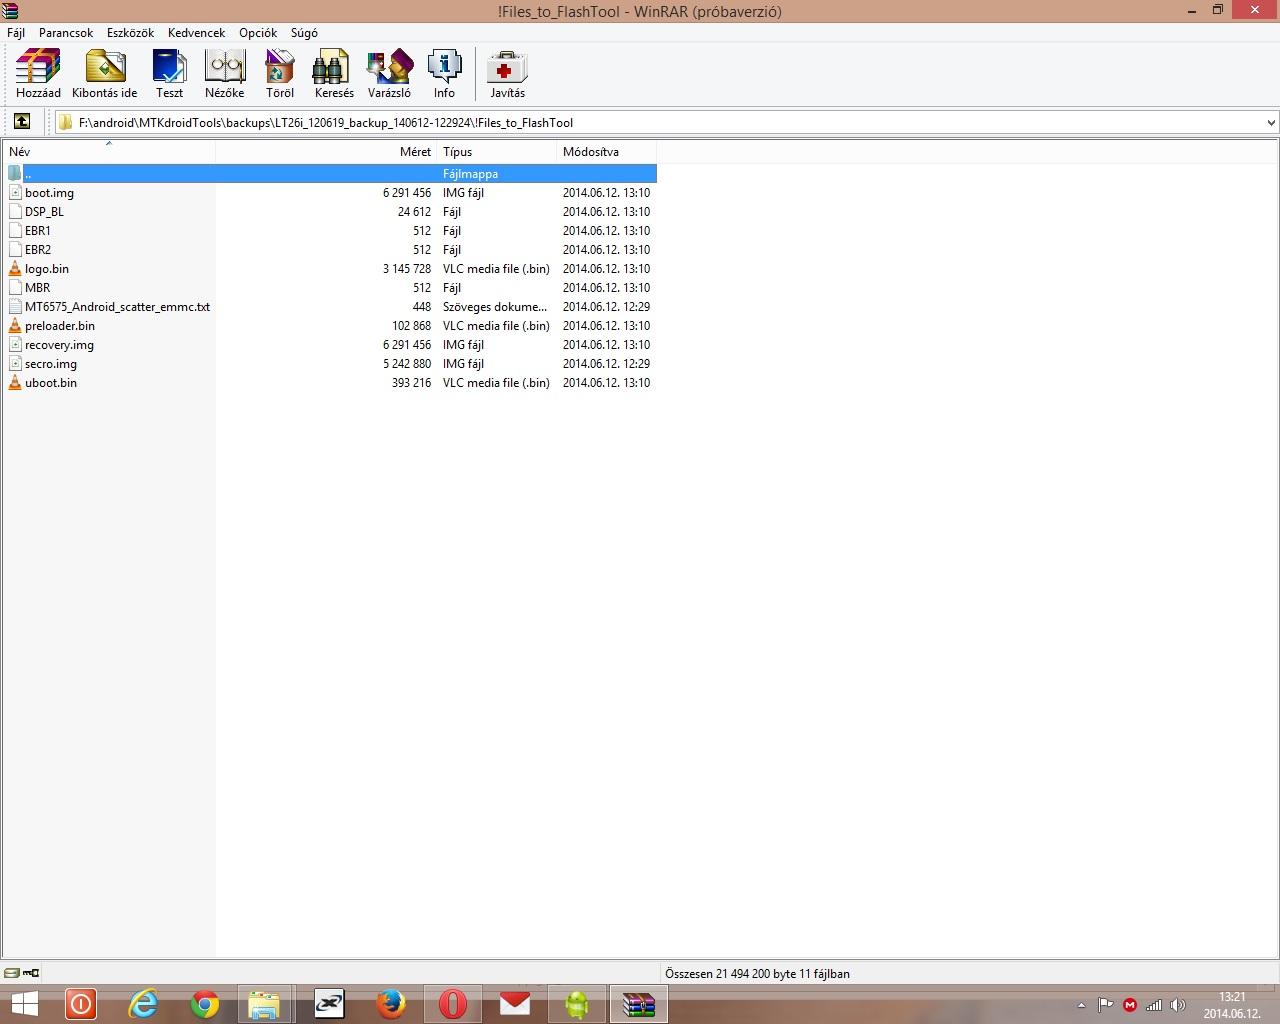This screenshot has width=1280, height=1024.
Task: Select the MBR file
Action: coord(37,287)
